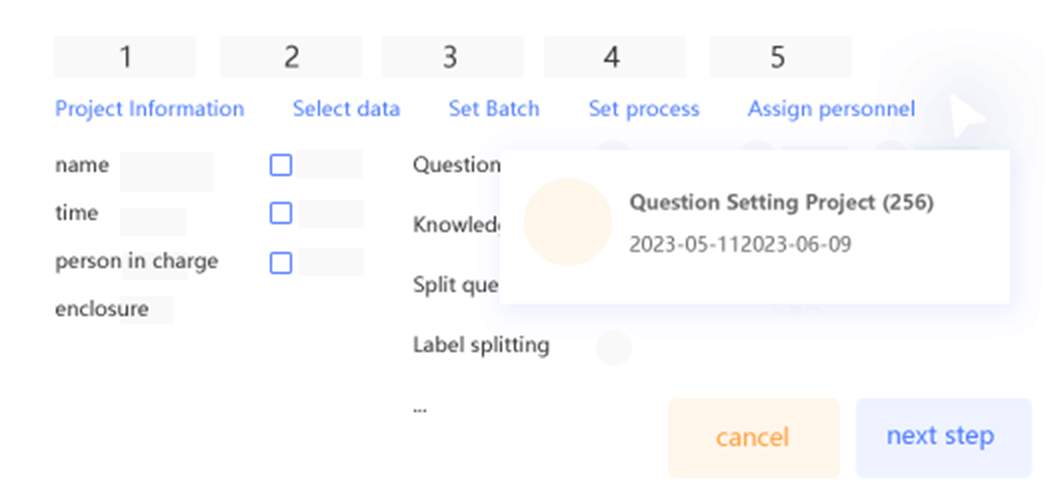The image size is (1046, 494).
Task: Select step 1 number box
Action: [125, 57]
